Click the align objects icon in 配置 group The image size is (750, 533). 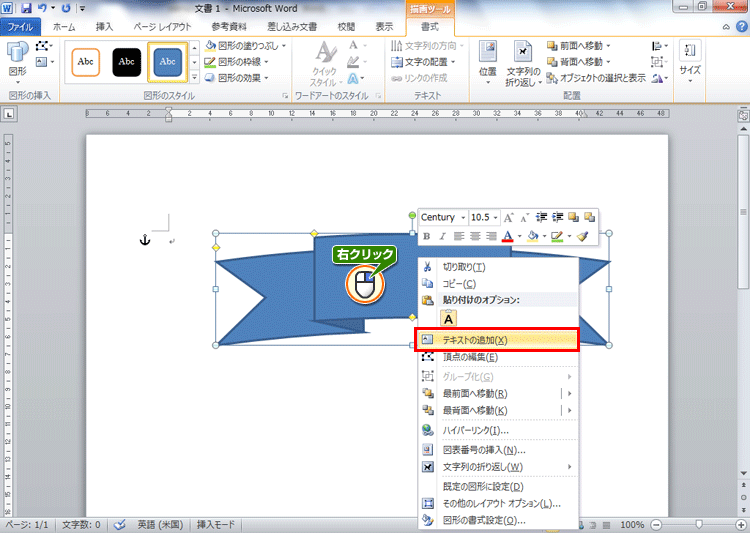coord(660,46)
